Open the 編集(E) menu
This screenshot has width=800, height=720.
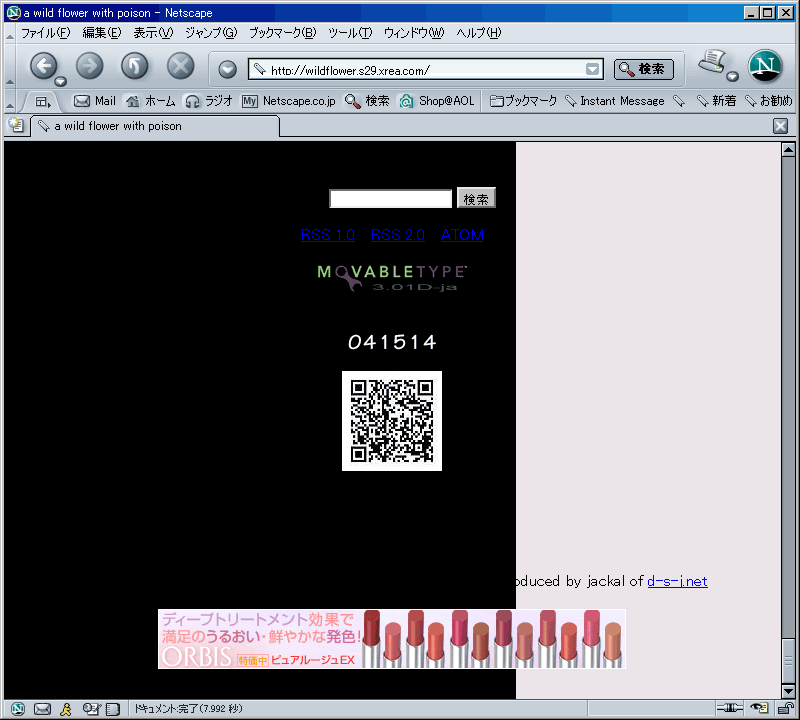102,33
